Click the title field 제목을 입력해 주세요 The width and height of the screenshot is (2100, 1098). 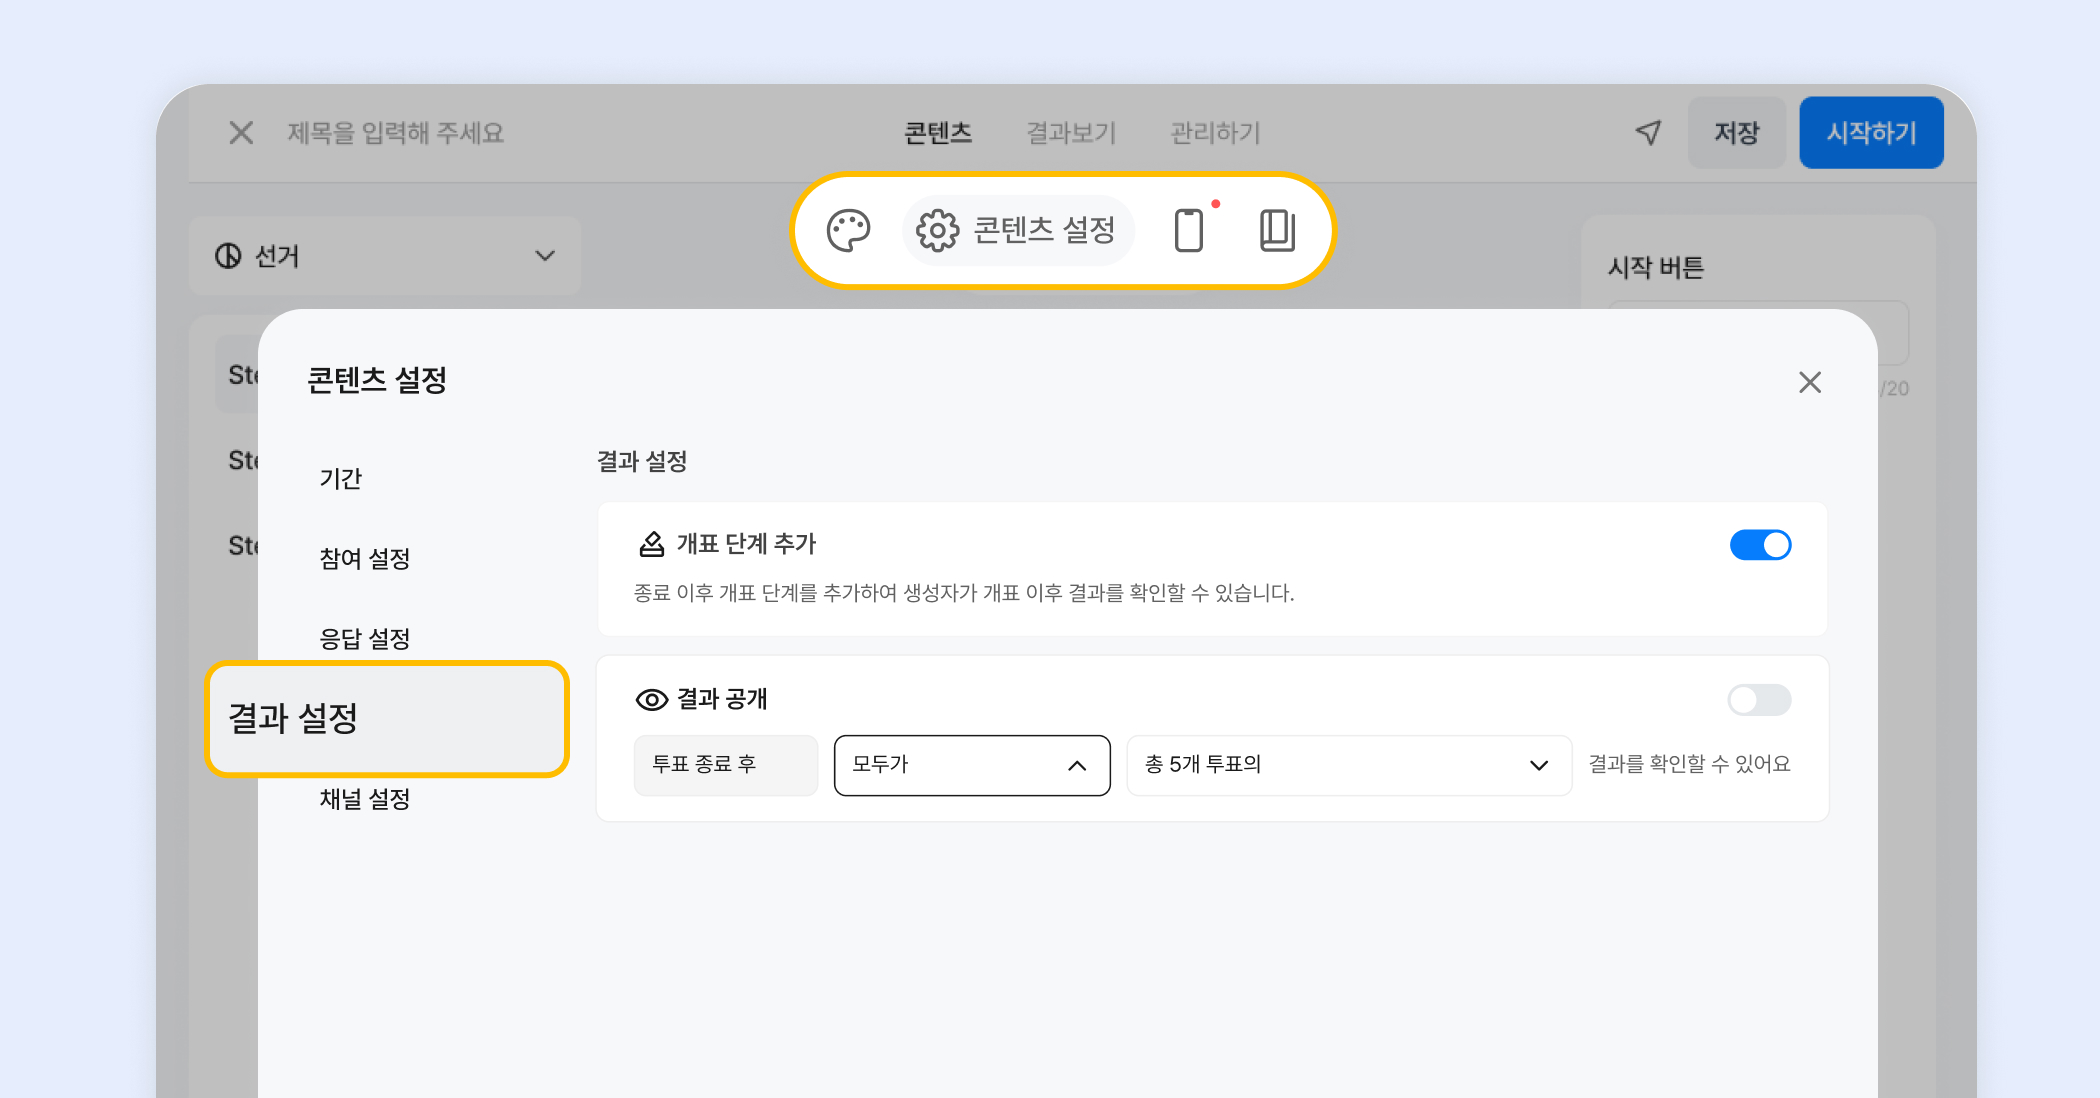pos(396,132)
